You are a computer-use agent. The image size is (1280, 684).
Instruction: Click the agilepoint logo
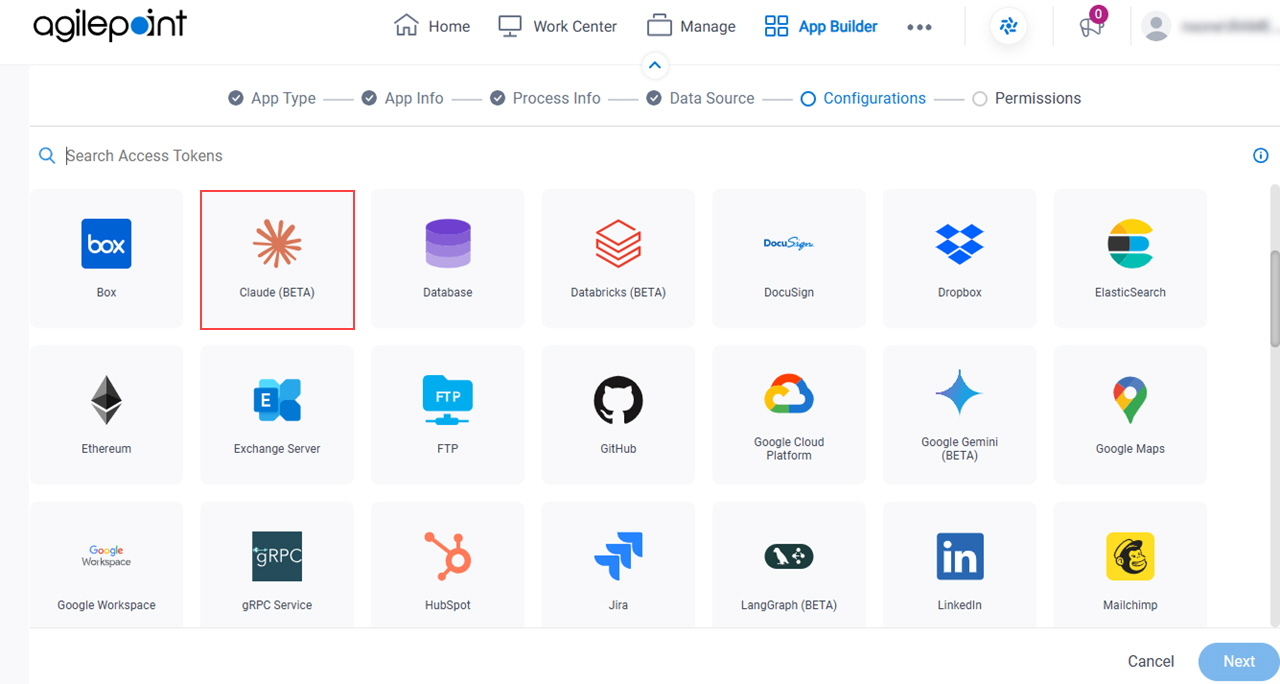click(x=110, y=27)
